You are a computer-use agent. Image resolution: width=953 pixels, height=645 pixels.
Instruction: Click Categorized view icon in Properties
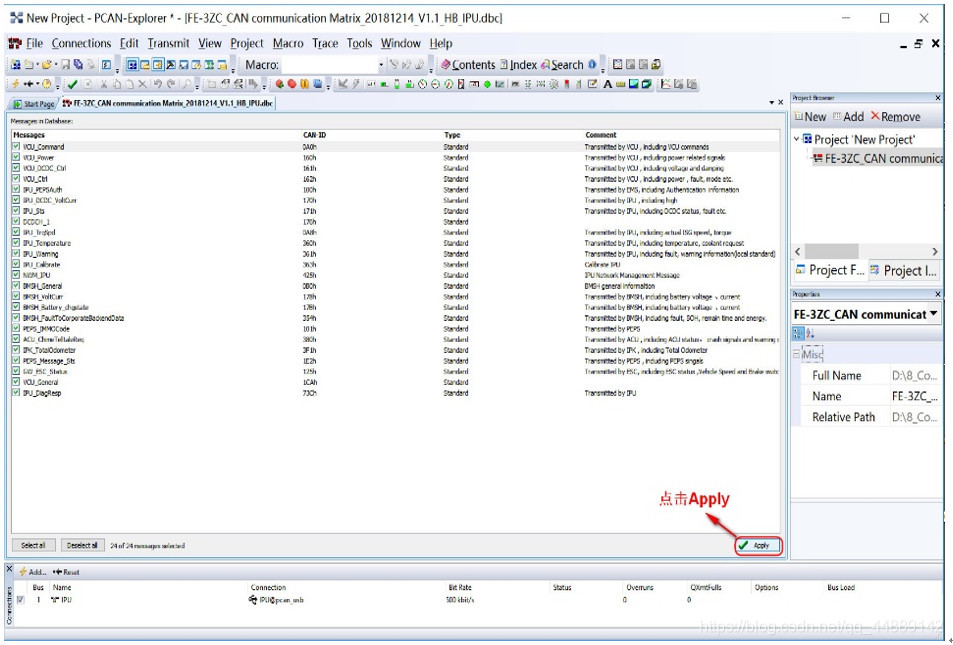(x=798, y=333)
